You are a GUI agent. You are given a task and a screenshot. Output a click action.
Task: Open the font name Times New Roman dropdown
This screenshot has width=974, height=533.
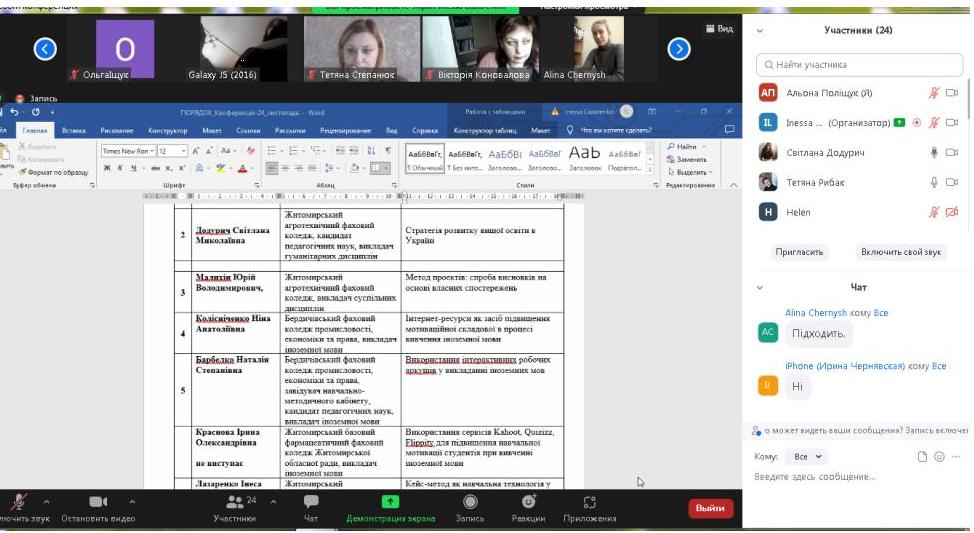coord(152,151)
